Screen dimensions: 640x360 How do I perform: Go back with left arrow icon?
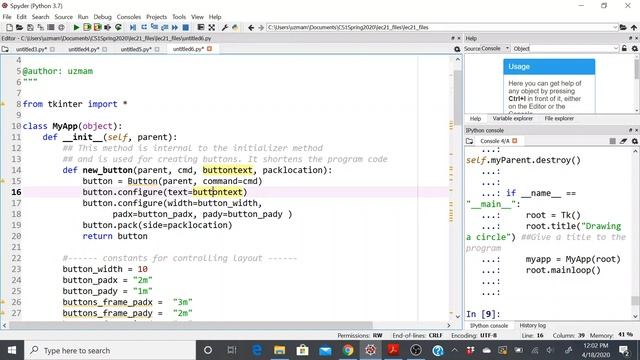pyautogui.click(x=251, y=27)
